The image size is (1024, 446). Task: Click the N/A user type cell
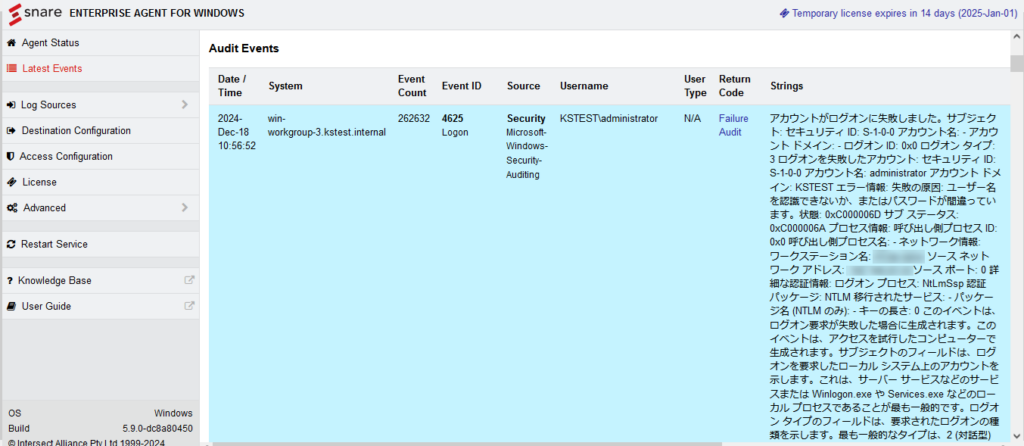point(692,118)
